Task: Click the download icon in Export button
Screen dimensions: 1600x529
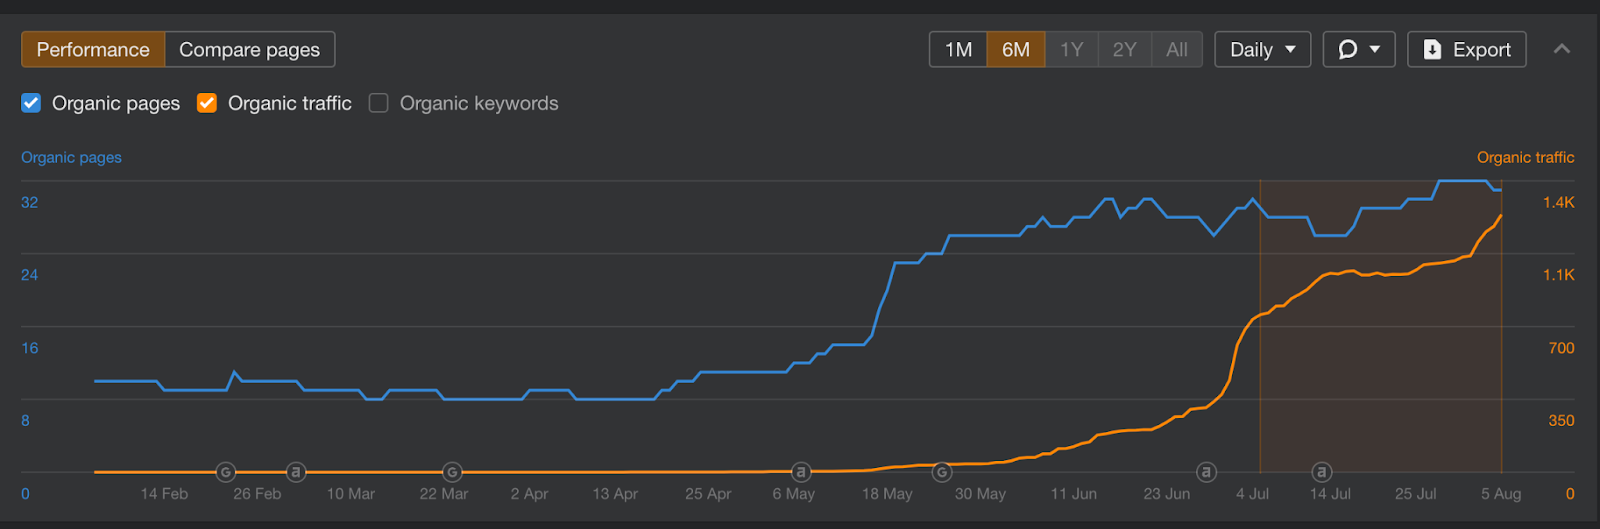Action: coord(1432,50)
